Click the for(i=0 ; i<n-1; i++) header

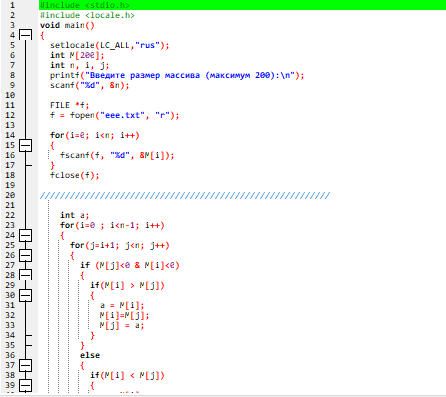click(112, 225)
